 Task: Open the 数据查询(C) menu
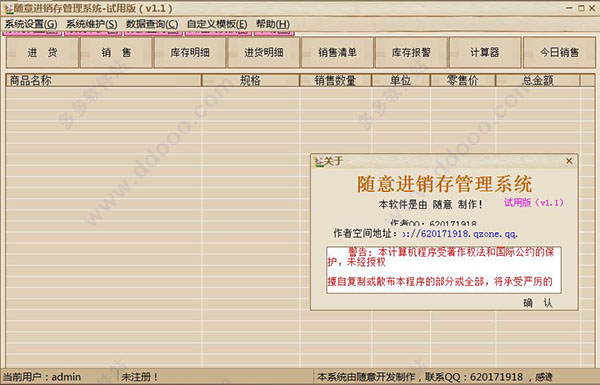[x=152, y=24]
